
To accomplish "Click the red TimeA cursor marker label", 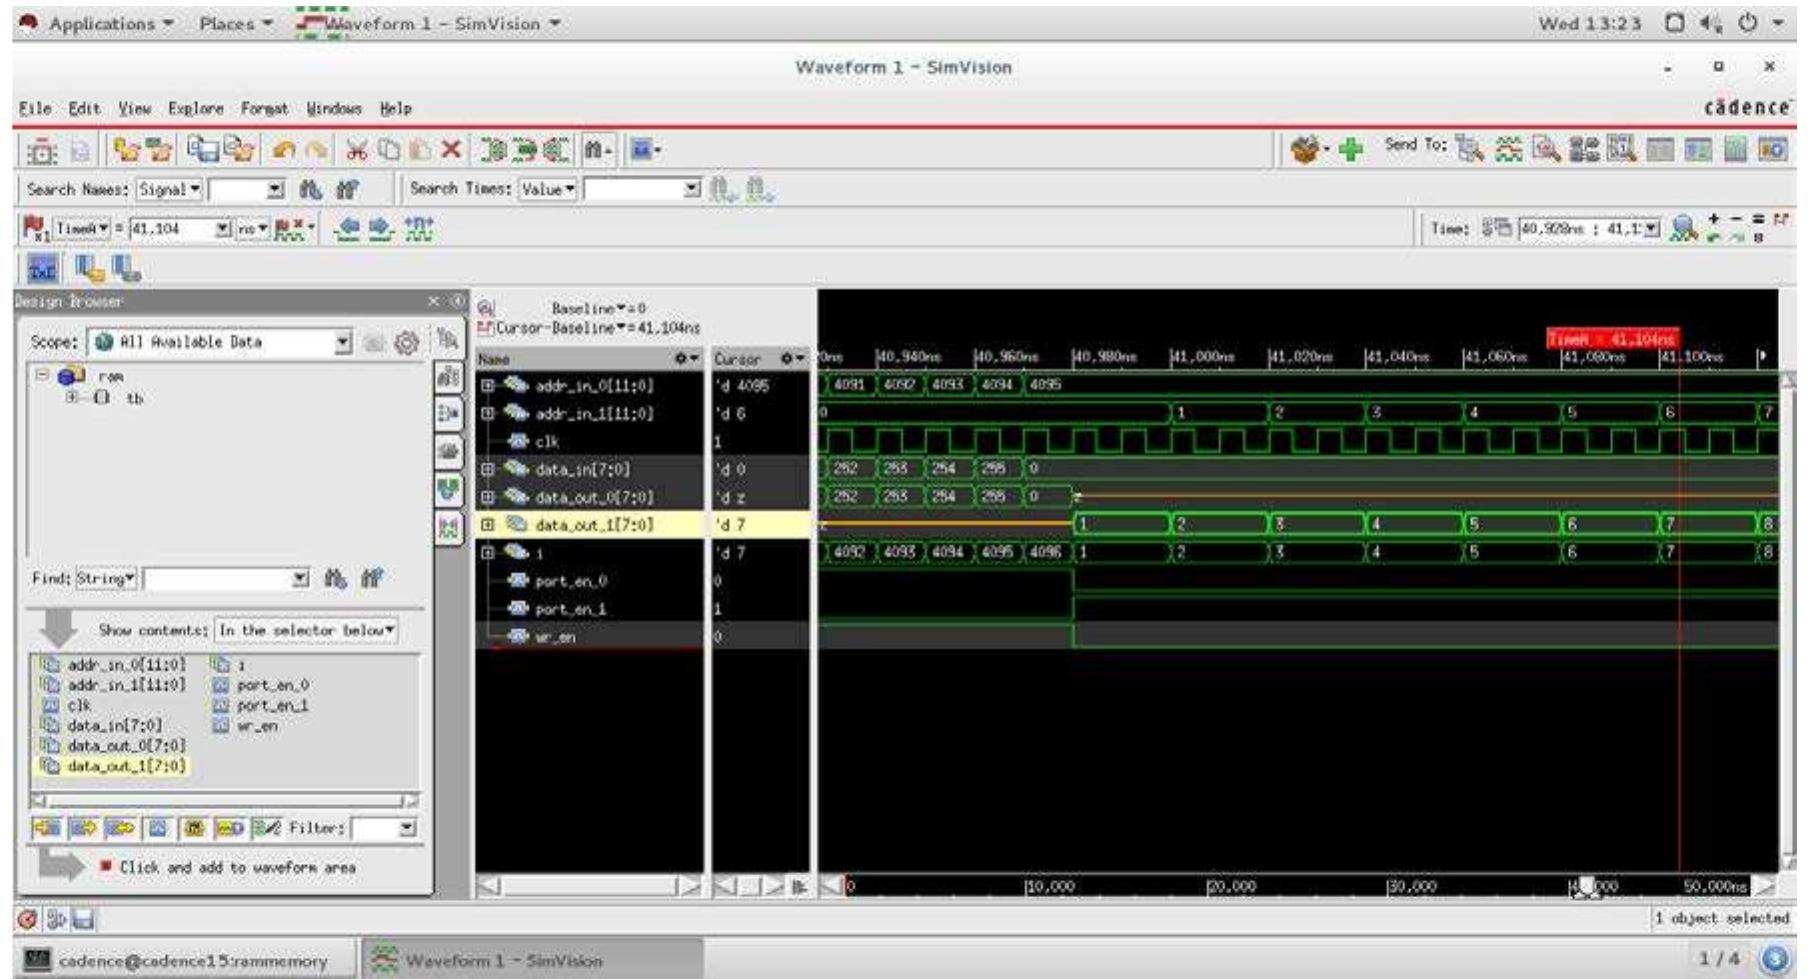I will click(x=1611, y=340).
